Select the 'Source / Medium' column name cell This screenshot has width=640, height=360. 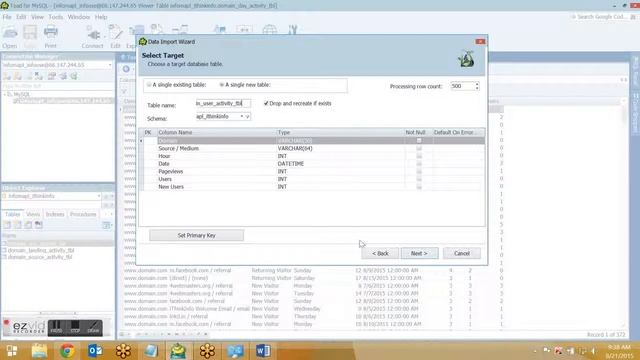coord(217,149)
